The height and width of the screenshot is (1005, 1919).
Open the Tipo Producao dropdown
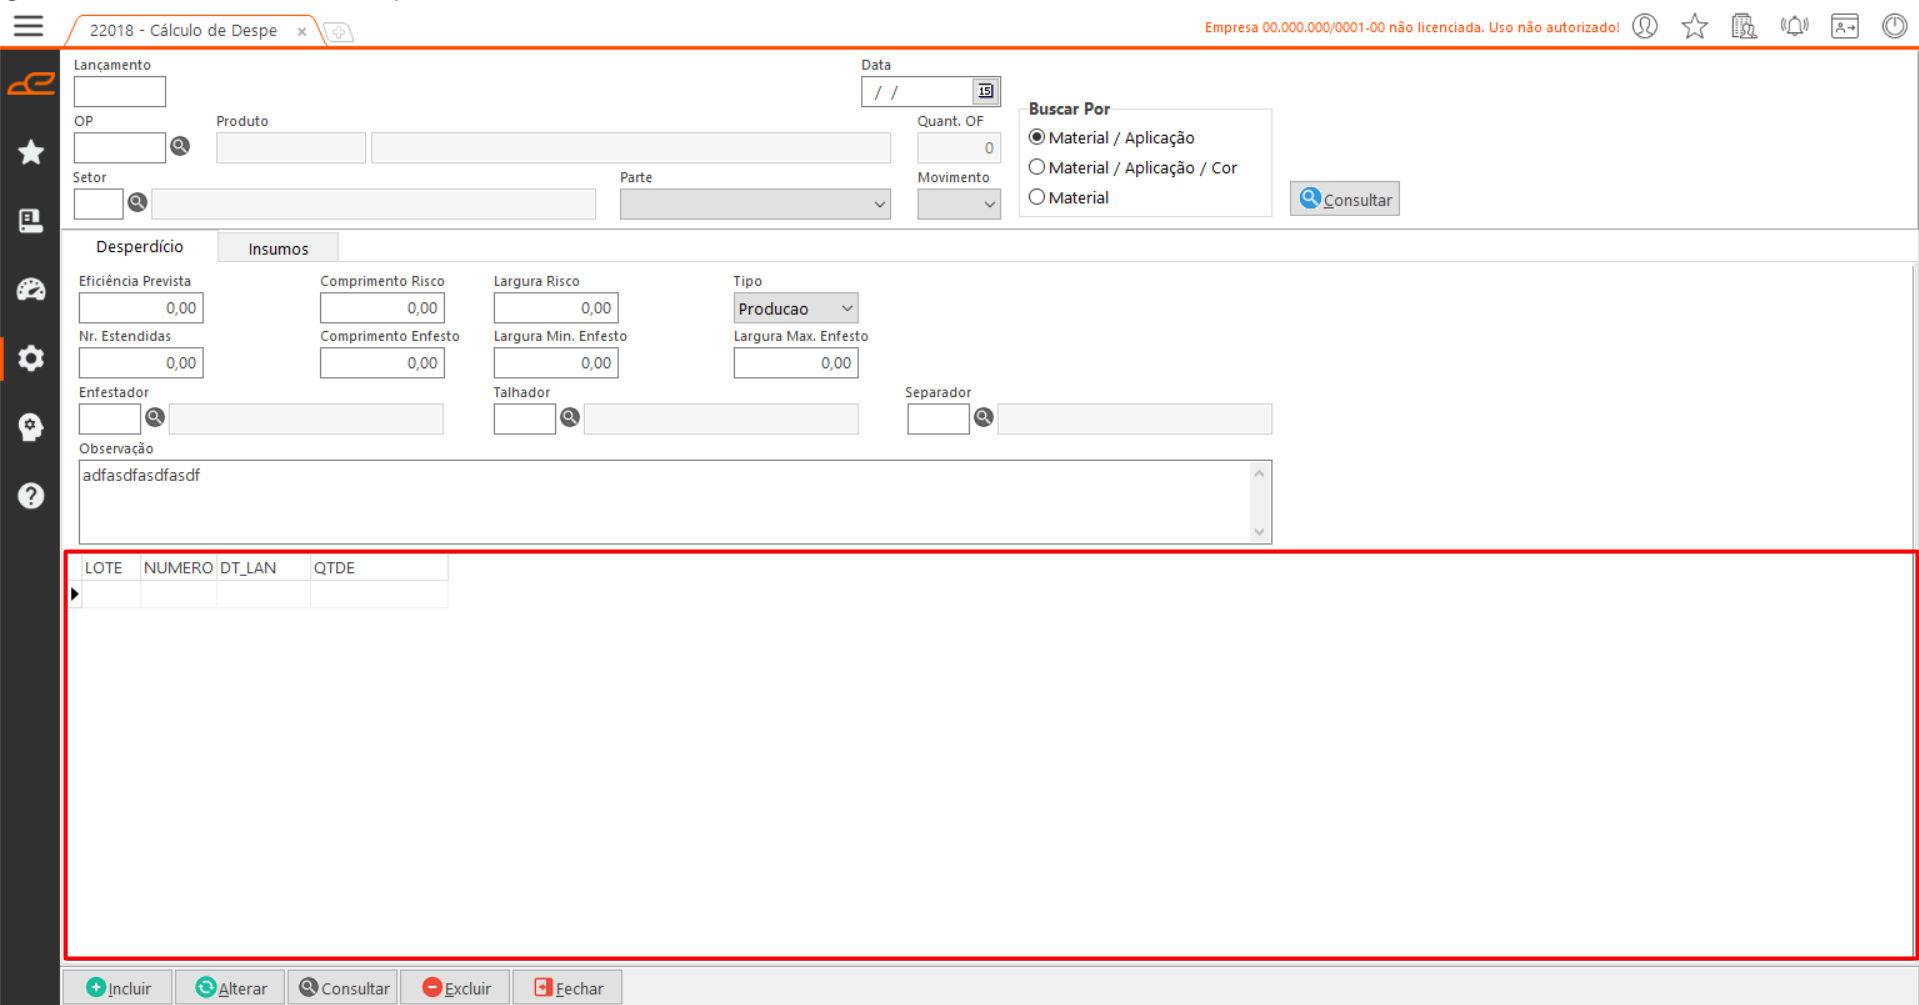[x=846, y=308]
